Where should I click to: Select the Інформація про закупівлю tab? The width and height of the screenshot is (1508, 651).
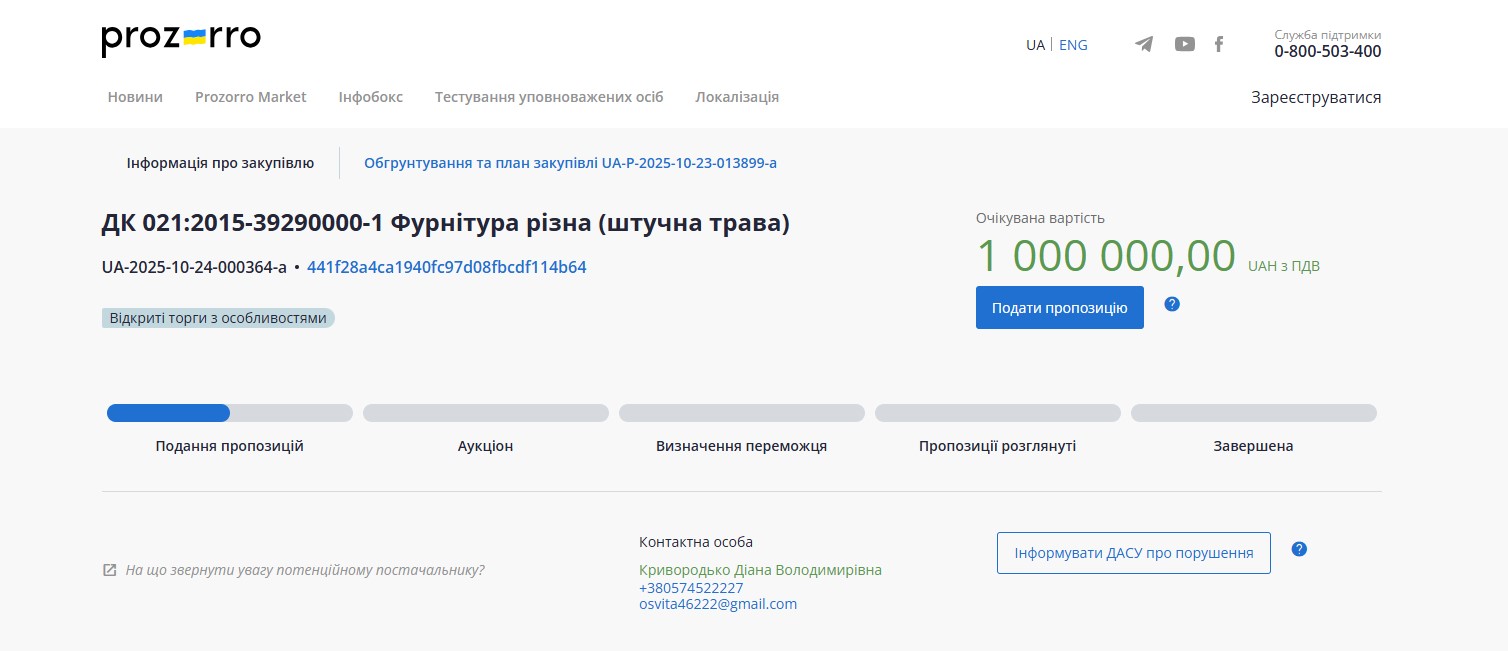218,162
